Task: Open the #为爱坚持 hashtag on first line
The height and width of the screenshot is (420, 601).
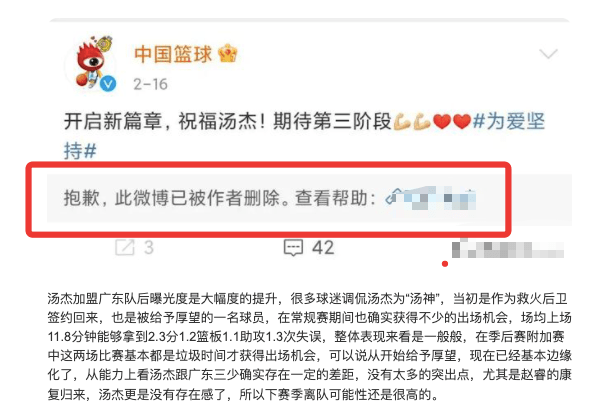Action: coord(509,121)
